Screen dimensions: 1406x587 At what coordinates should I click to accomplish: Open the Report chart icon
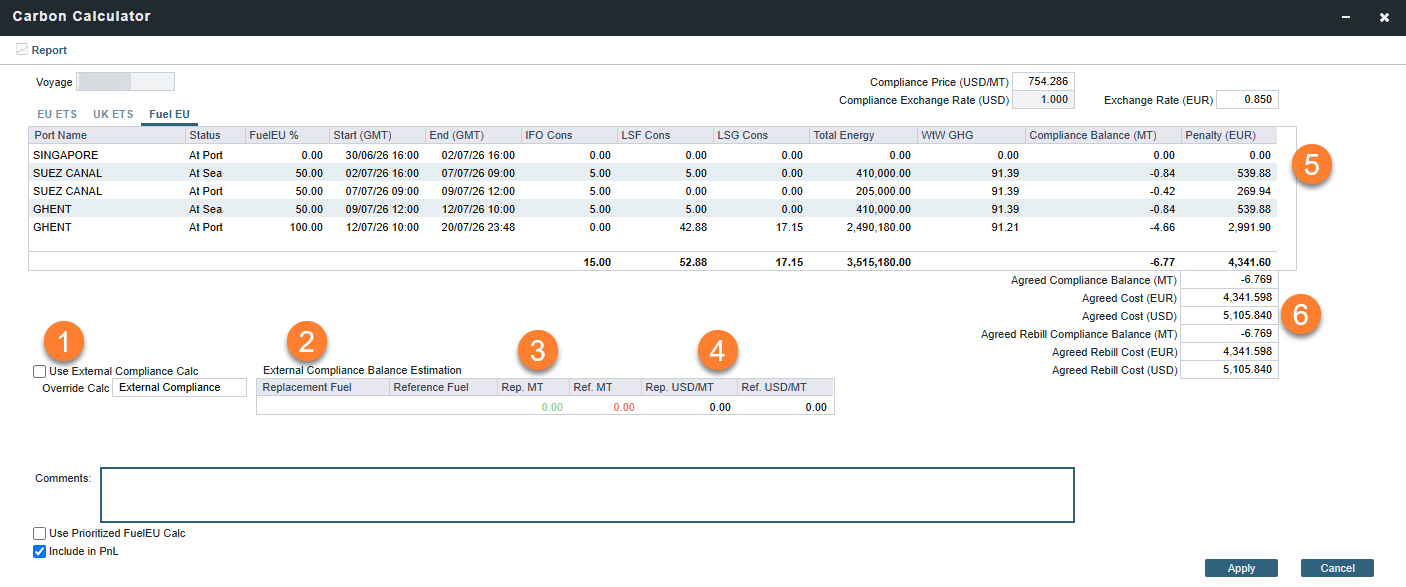click(x=22, y=49)
